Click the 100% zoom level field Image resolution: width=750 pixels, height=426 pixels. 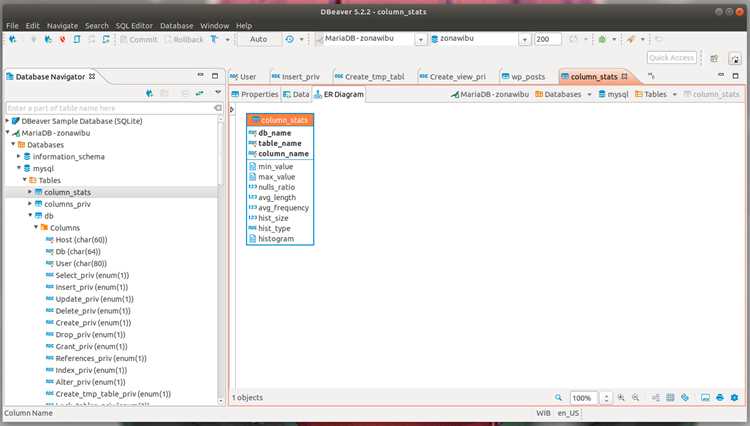tap(582, 398)
